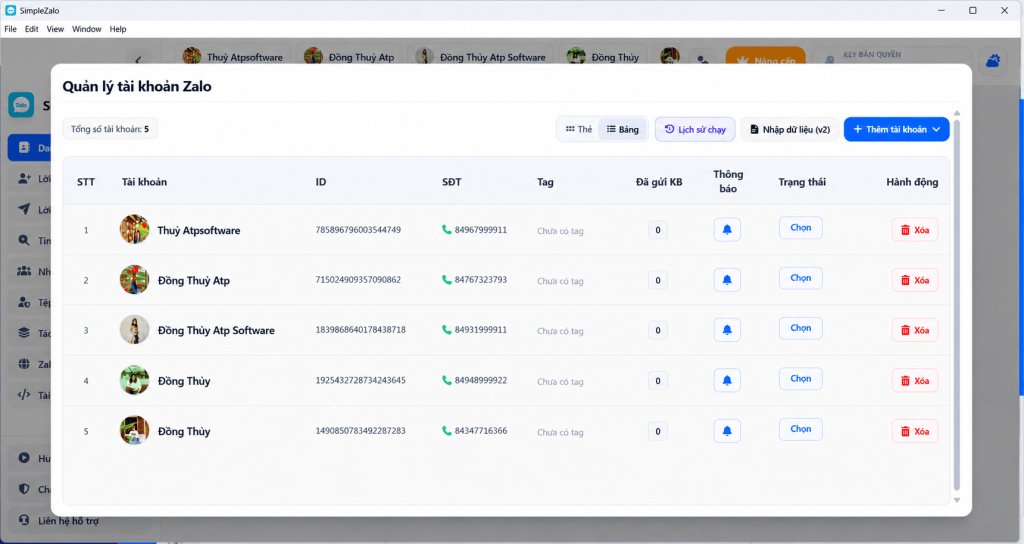
Task: Click Chọn for Thuỳ Atpsoftware
Action: (801, 228)
